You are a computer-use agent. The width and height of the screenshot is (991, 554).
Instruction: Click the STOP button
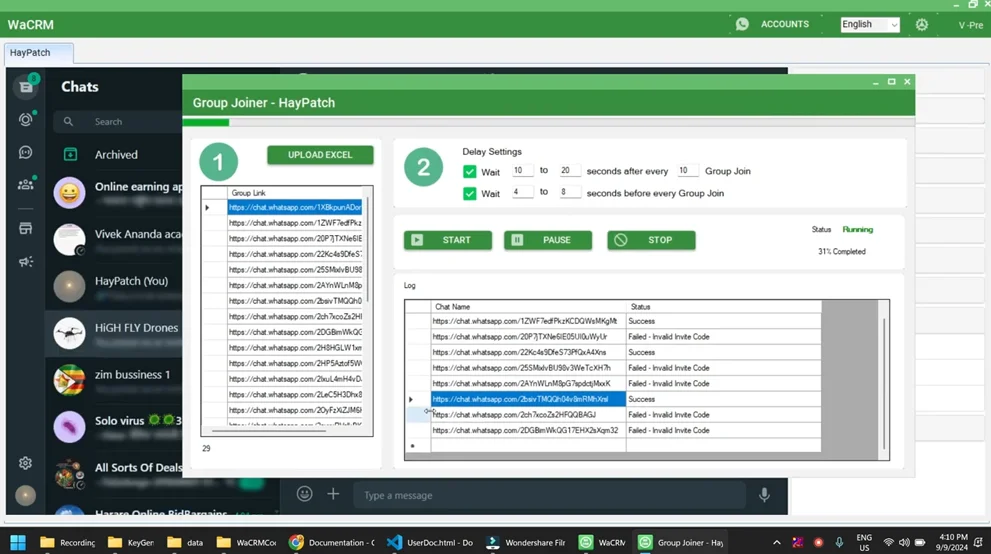pyautogui.click(x=652, y=240)
